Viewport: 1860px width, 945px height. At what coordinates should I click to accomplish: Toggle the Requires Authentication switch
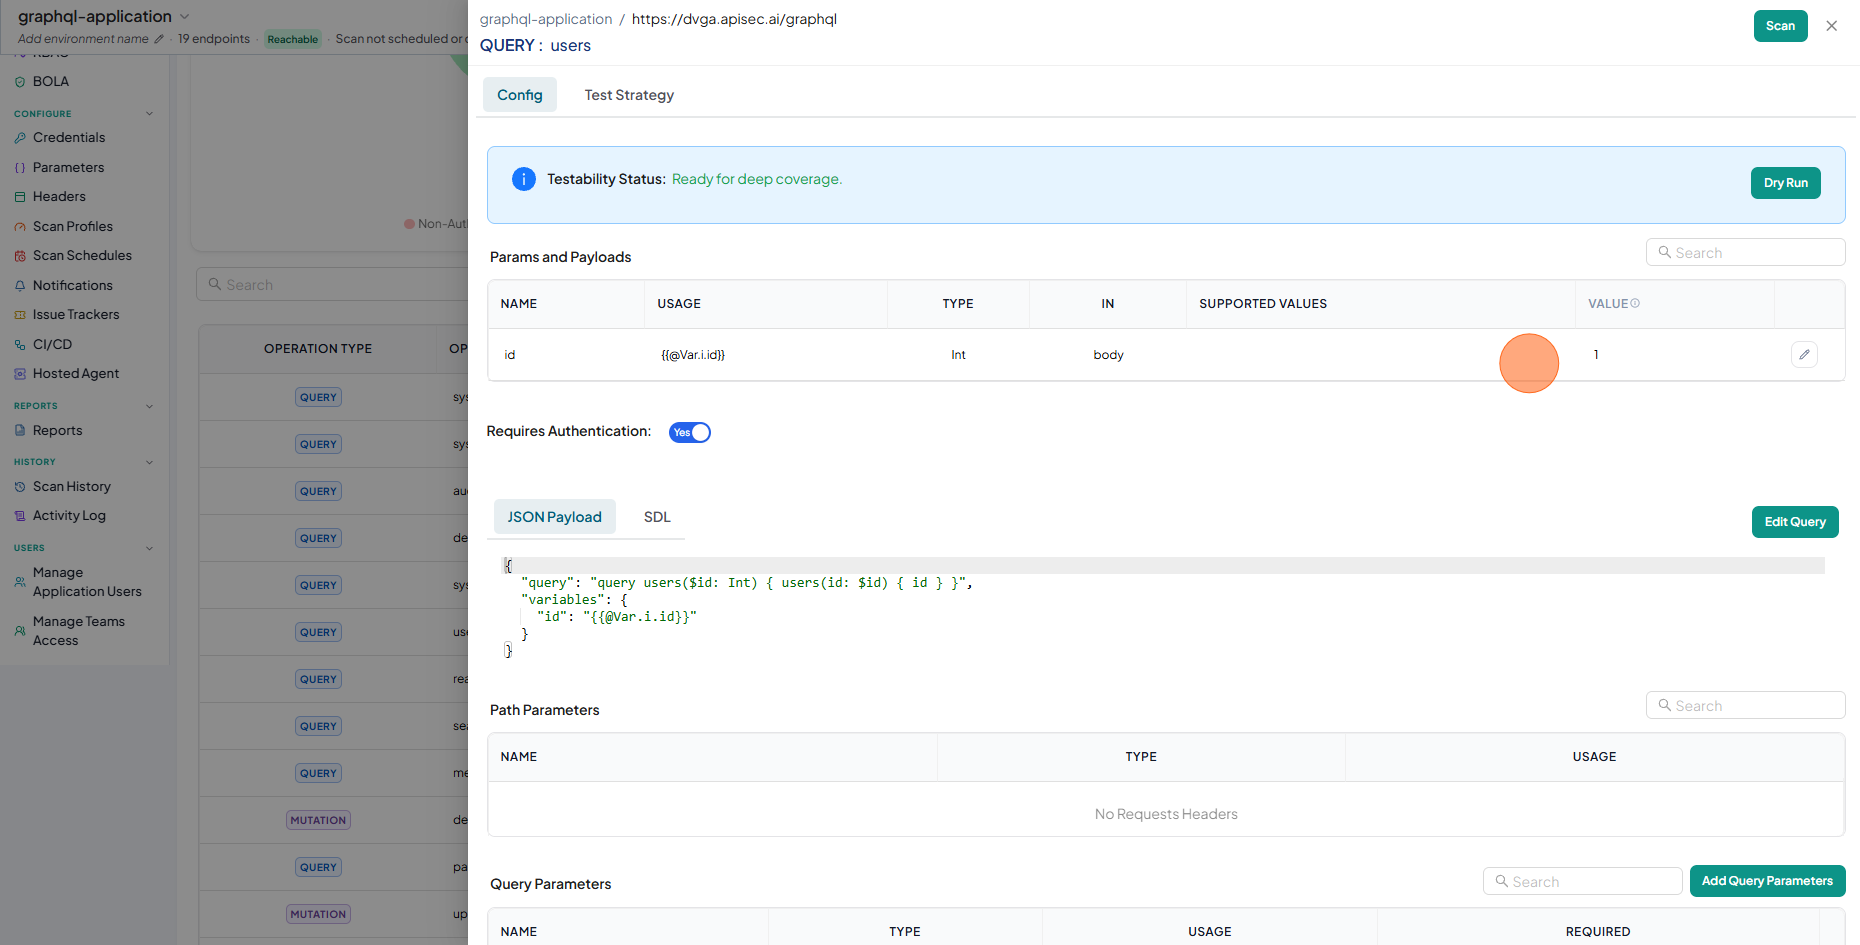pos(690,432)
